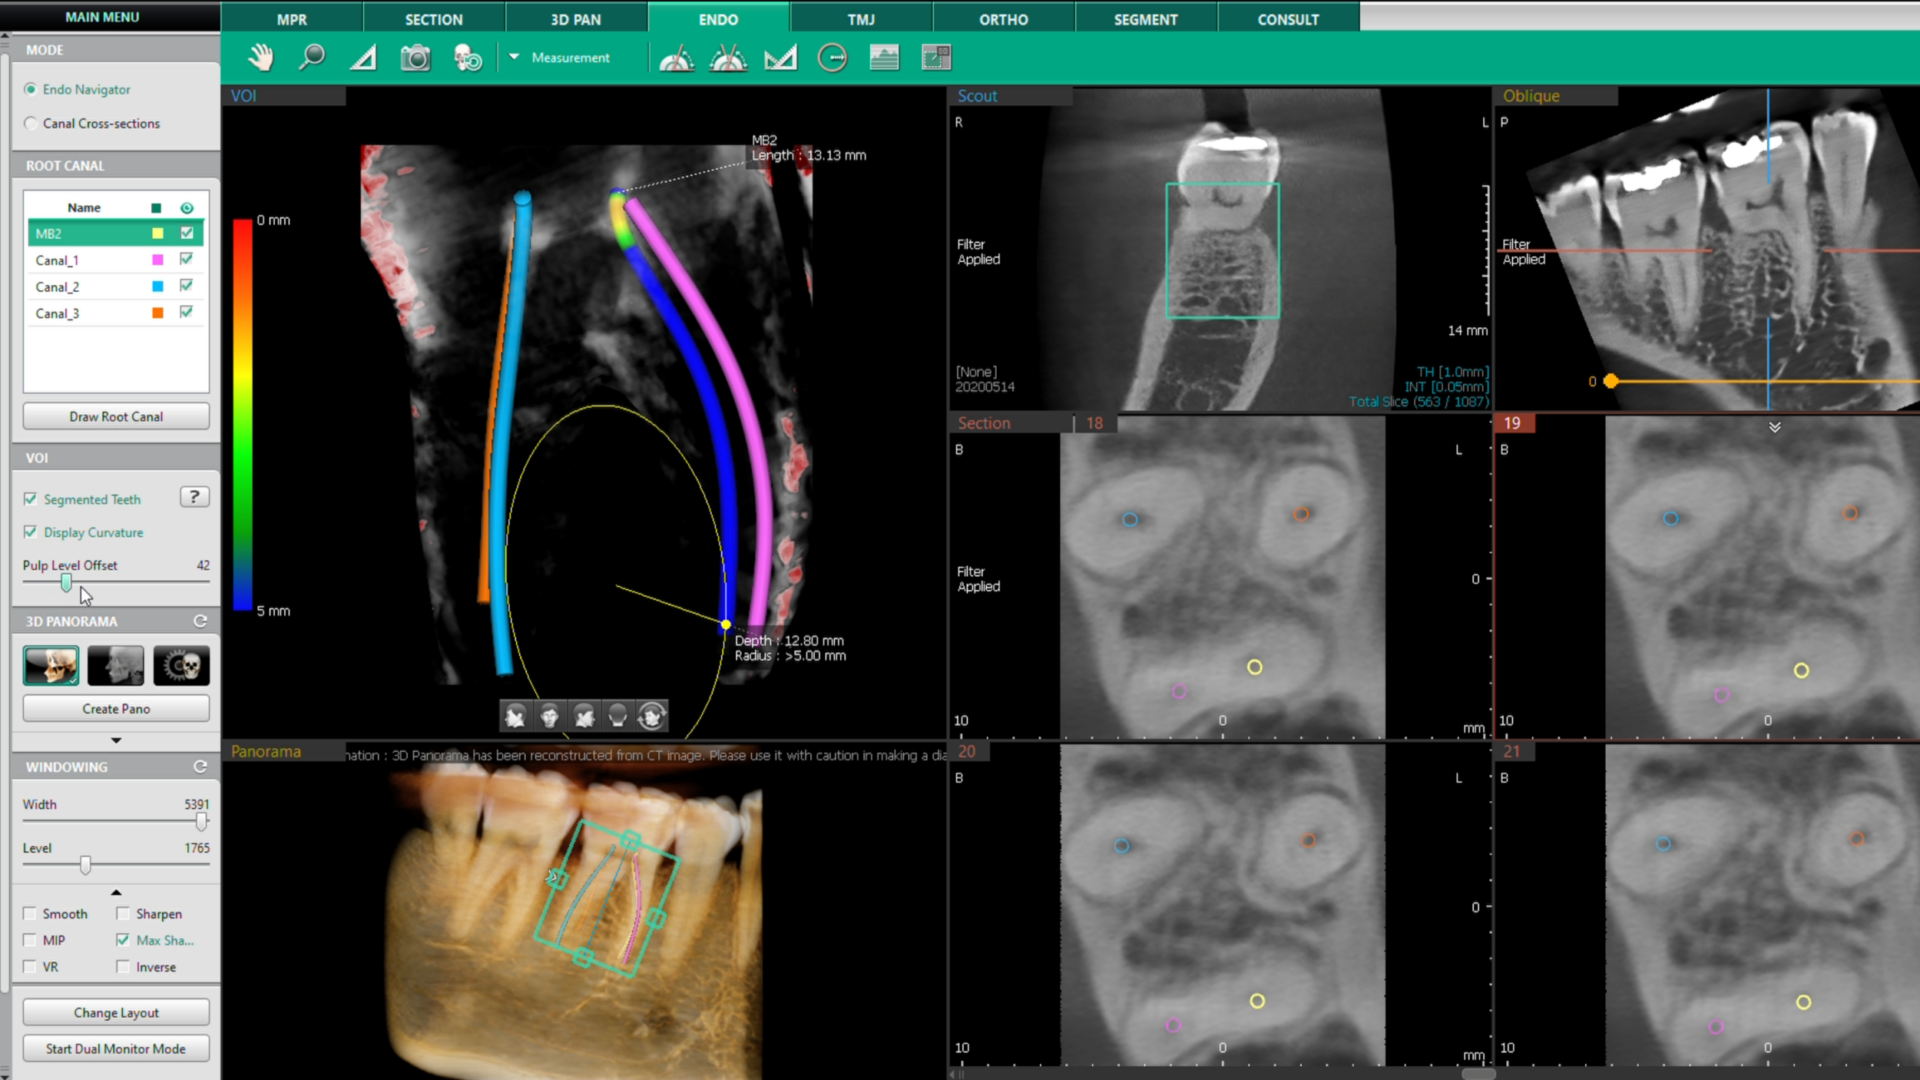
Task: Select Endo Navigator mode
Action: point(31,89)
